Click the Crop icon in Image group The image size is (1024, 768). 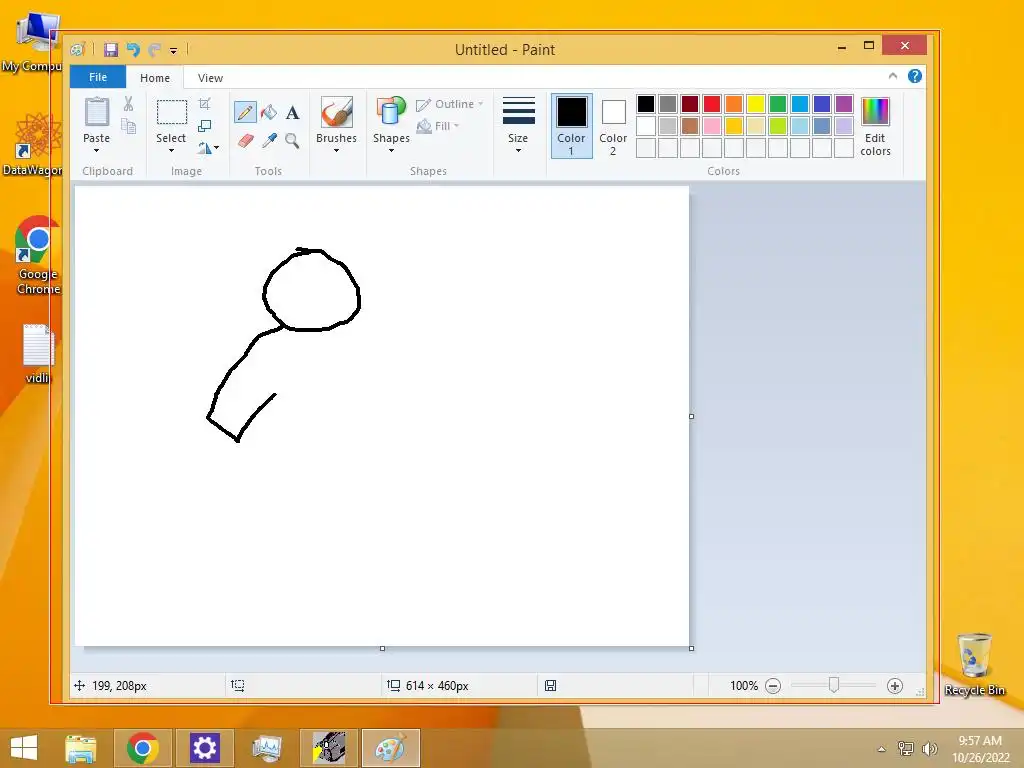point(204,104)
